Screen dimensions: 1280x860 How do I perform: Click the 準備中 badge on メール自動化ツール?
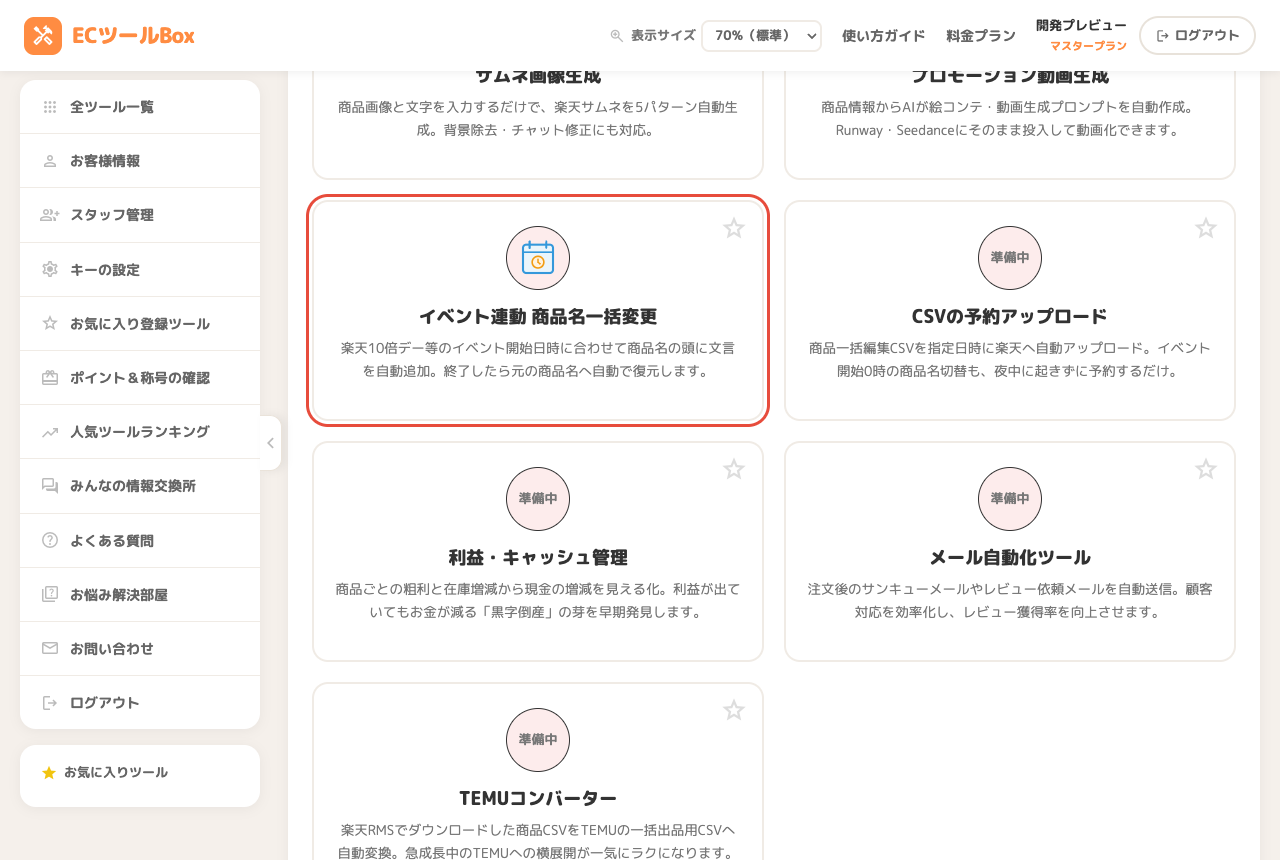click(1010, 499)
